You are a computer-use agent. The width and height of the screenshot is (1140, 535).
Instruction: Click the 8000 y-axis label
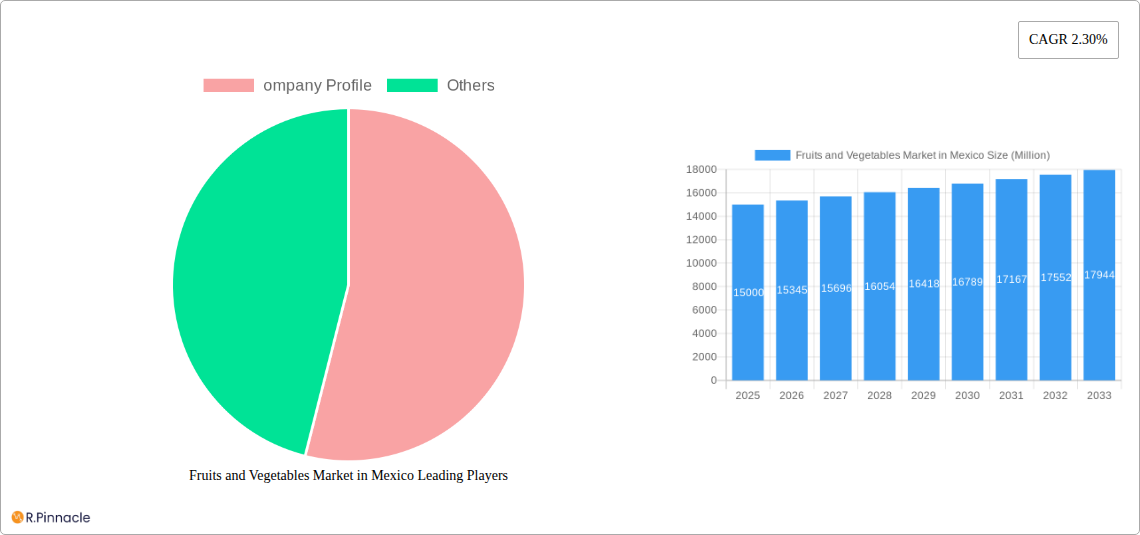pyautogui.click(x=705, y=286)
